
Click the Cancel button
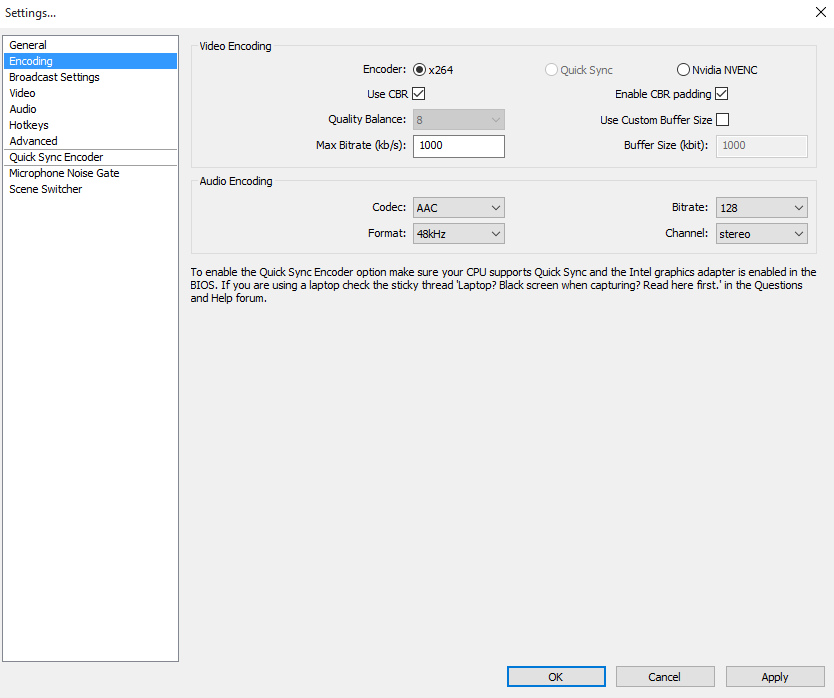coord(665,677)
